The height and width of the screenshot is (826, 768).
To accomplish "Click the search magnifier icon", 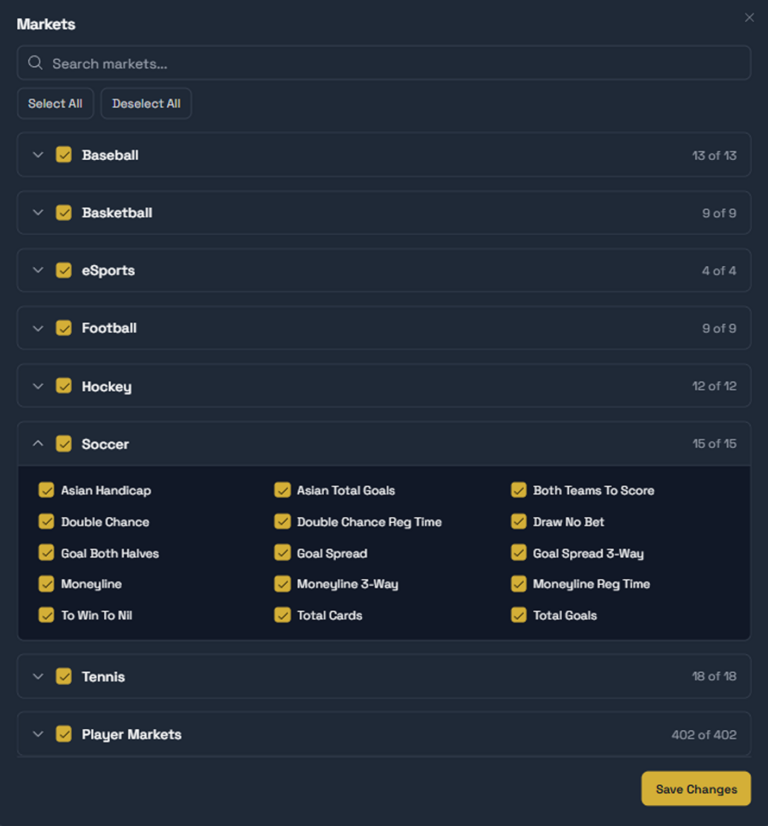I will tap(36, 63).
